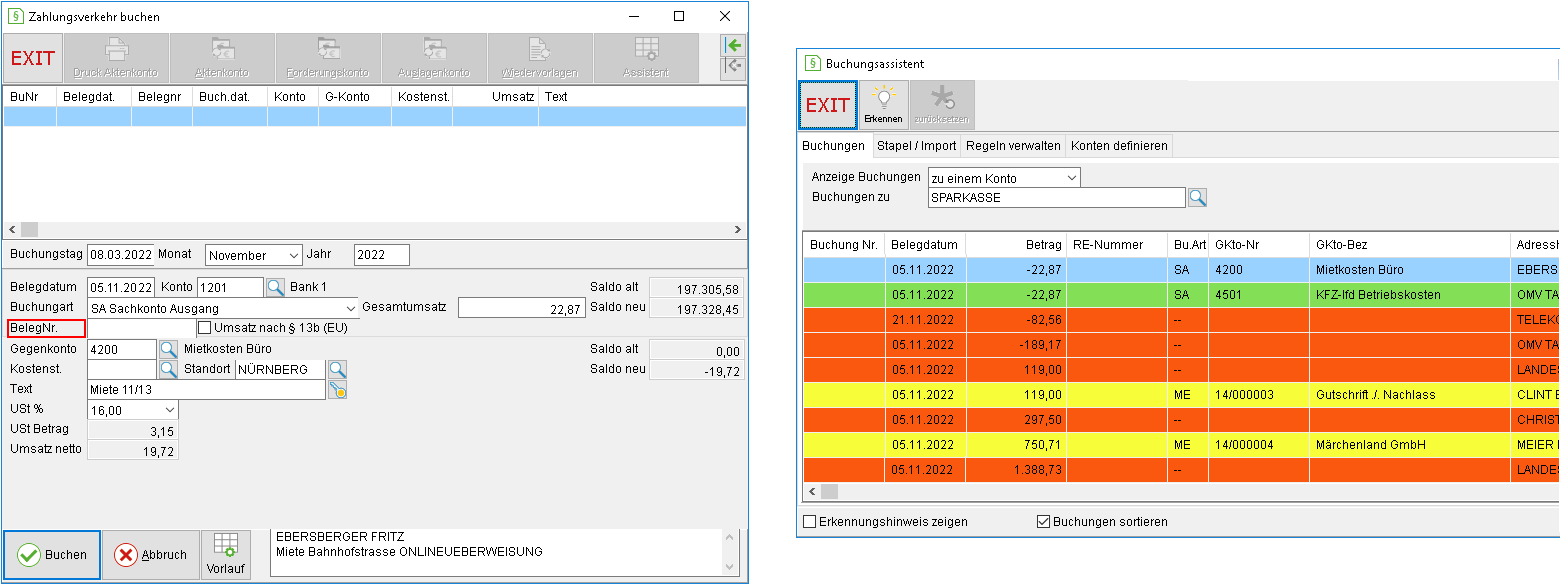Click the Vorlauf table icon button
This screenshot has width=1560, height=584.
coord(225,555)
